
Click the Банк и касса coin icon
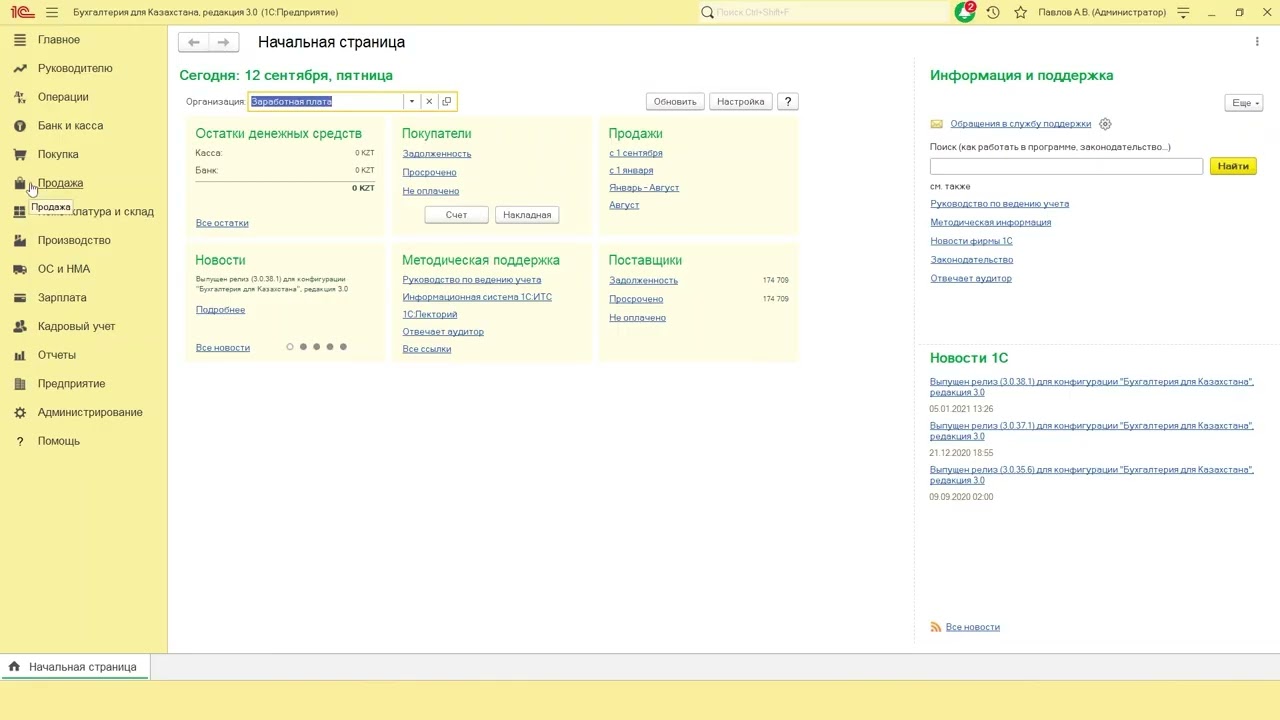(19, 126)
